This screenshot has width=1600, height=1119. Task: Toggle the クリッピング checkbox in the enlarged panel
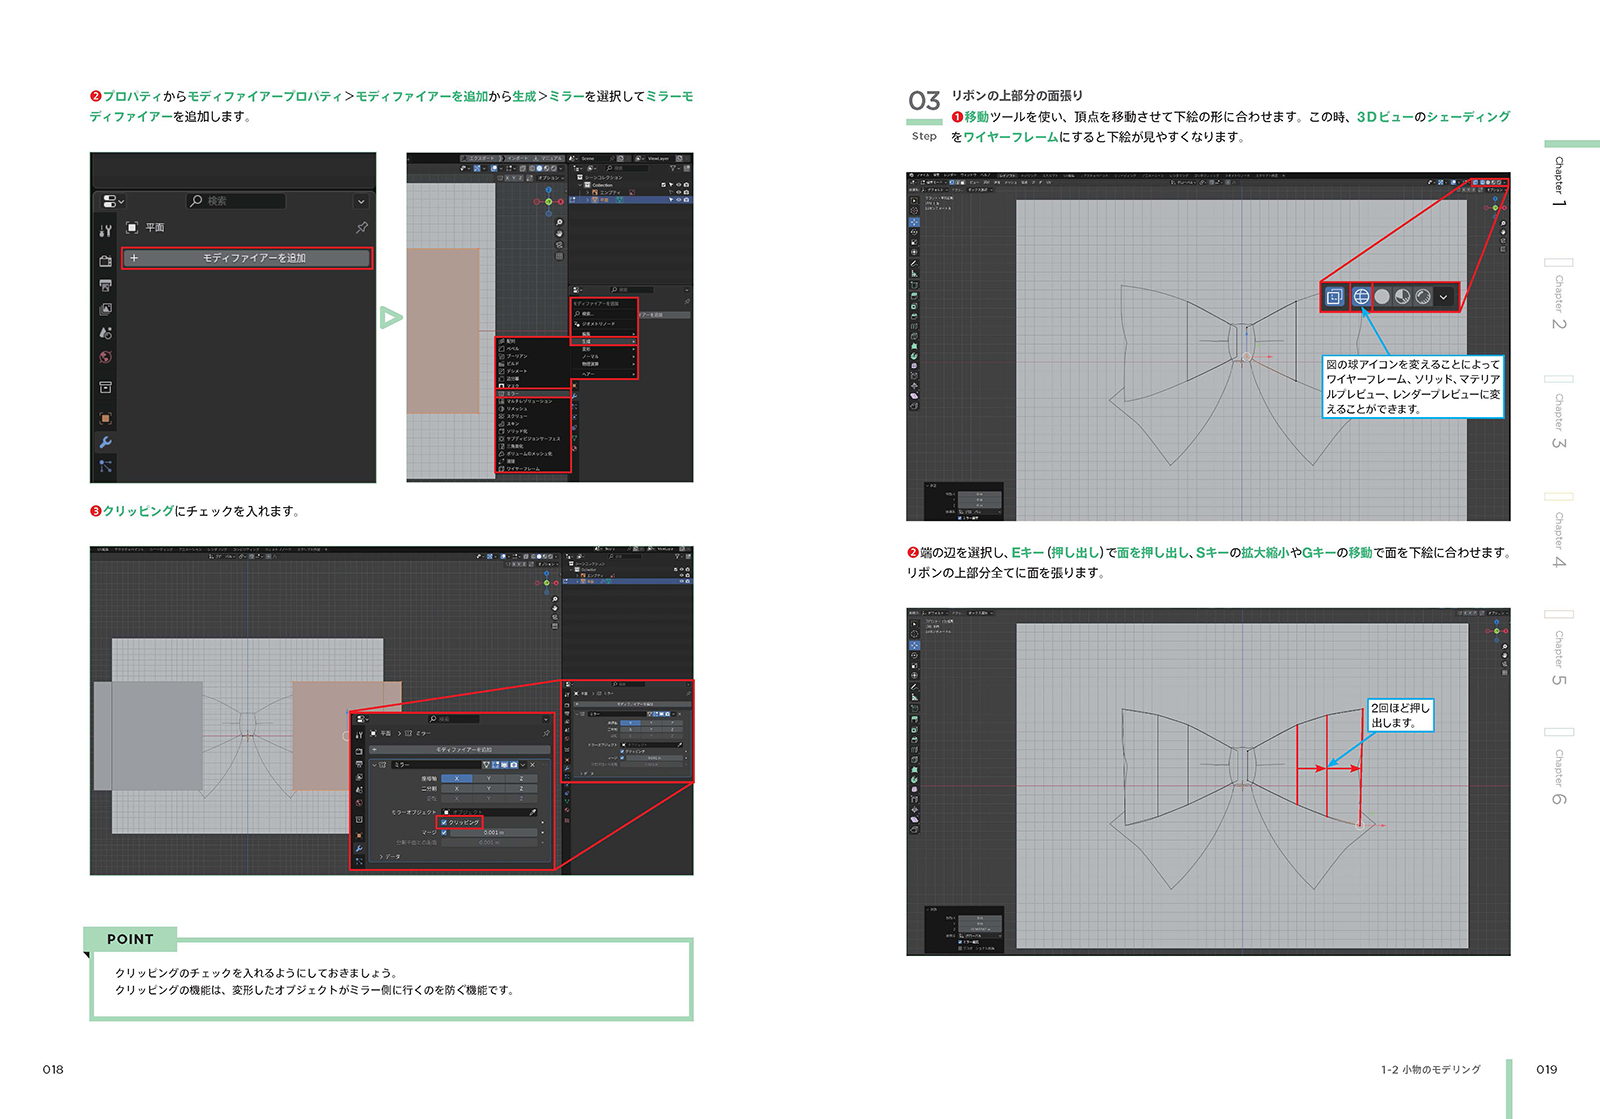(x=444, y=822)
